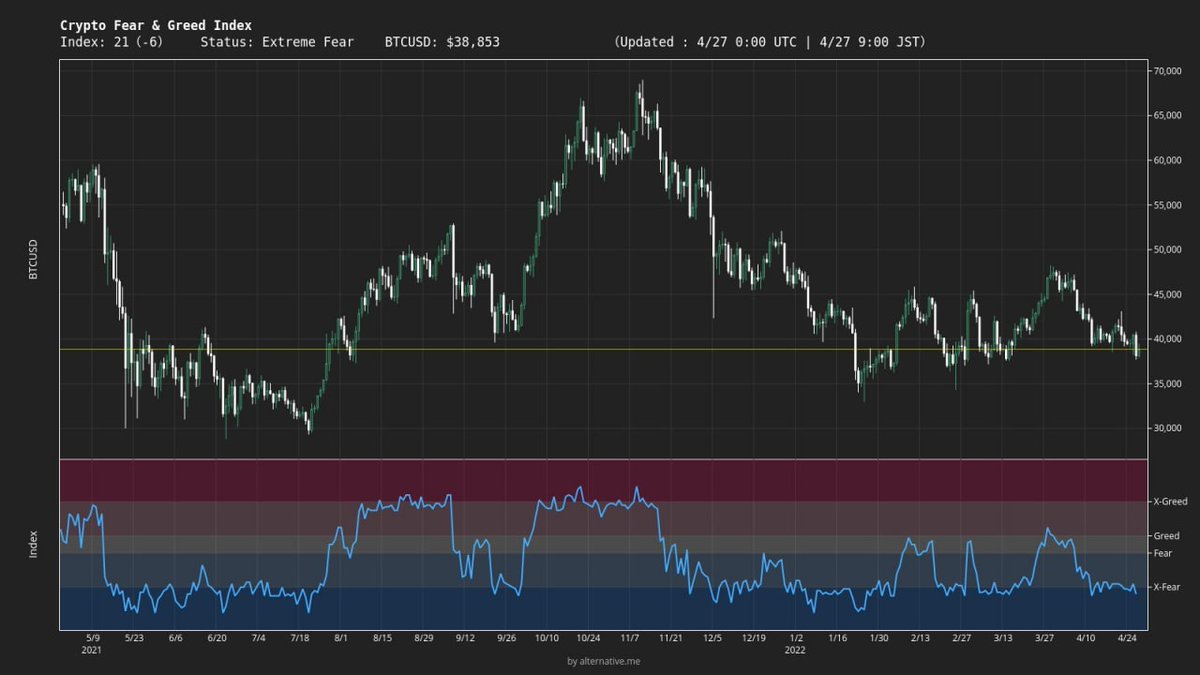Click the 10/10 date tick label
1200x675 pixels.
click(546, 637)
